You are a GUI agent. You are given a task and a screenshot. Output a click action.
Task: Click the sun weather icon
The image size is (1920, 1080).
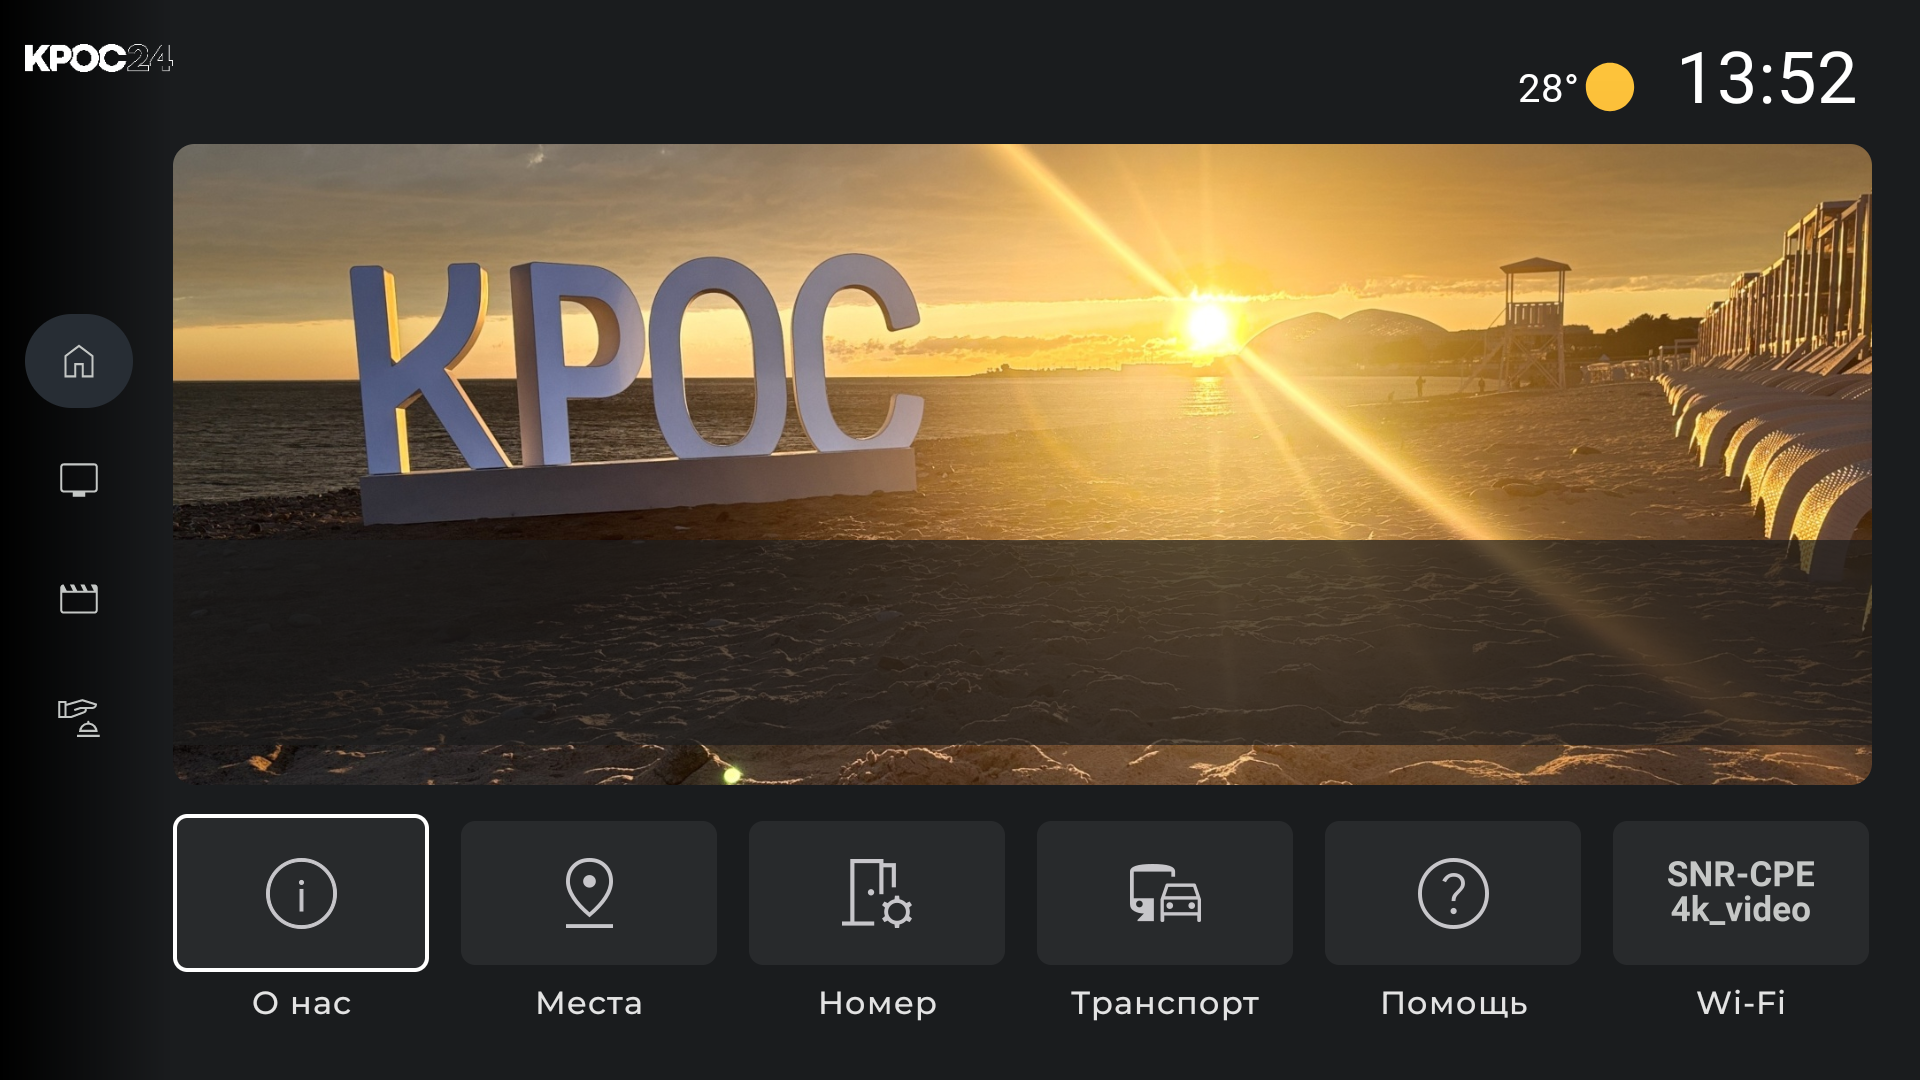click(1610, 87)
